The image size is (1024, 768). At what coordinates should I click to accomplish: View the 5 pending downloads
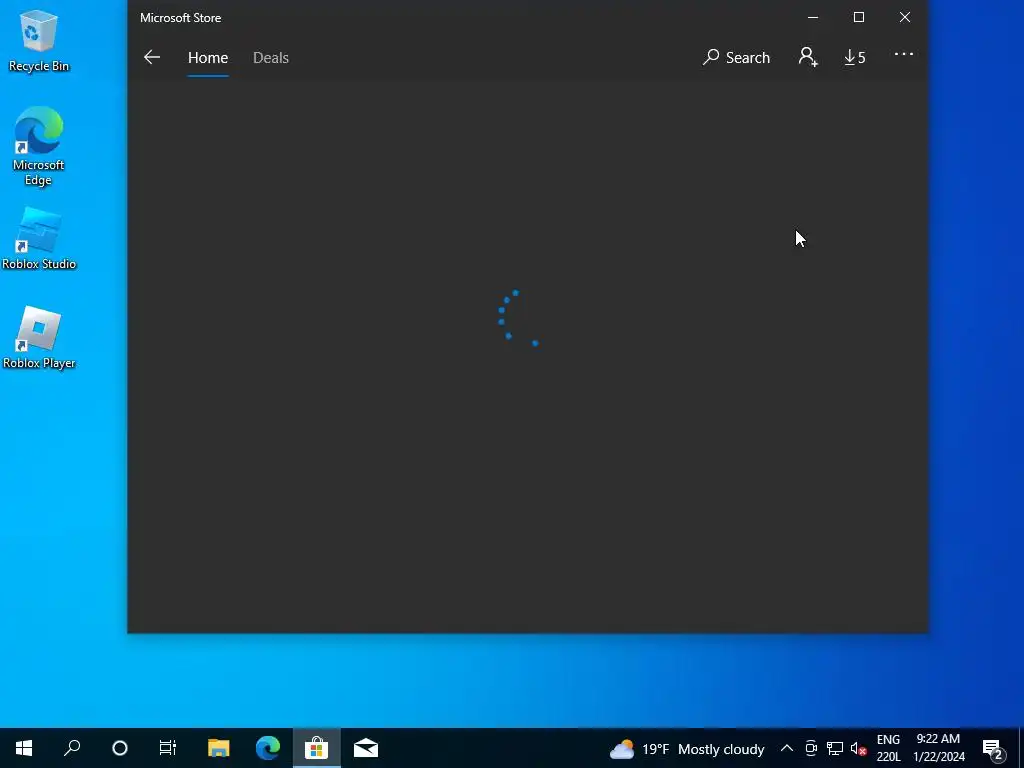pos(854,57)
